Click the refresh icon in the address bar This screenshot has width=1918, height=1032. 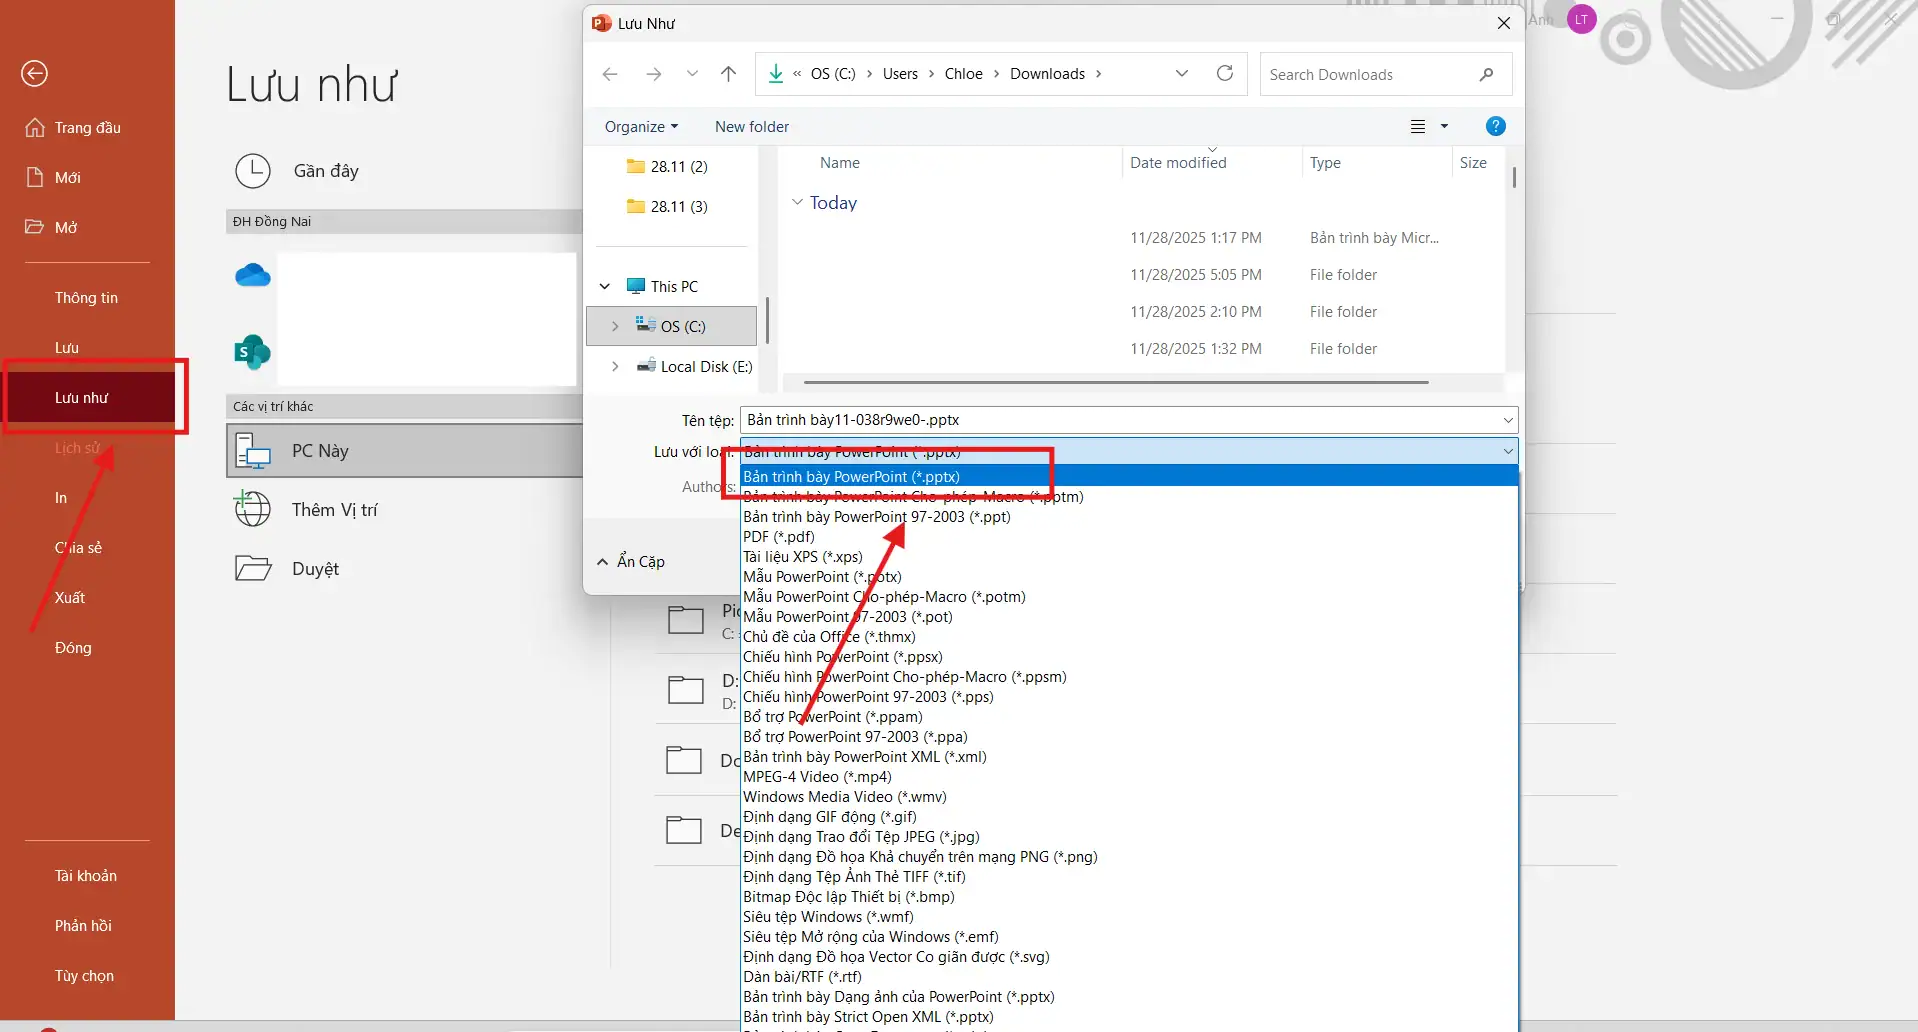click(1224, 73)
